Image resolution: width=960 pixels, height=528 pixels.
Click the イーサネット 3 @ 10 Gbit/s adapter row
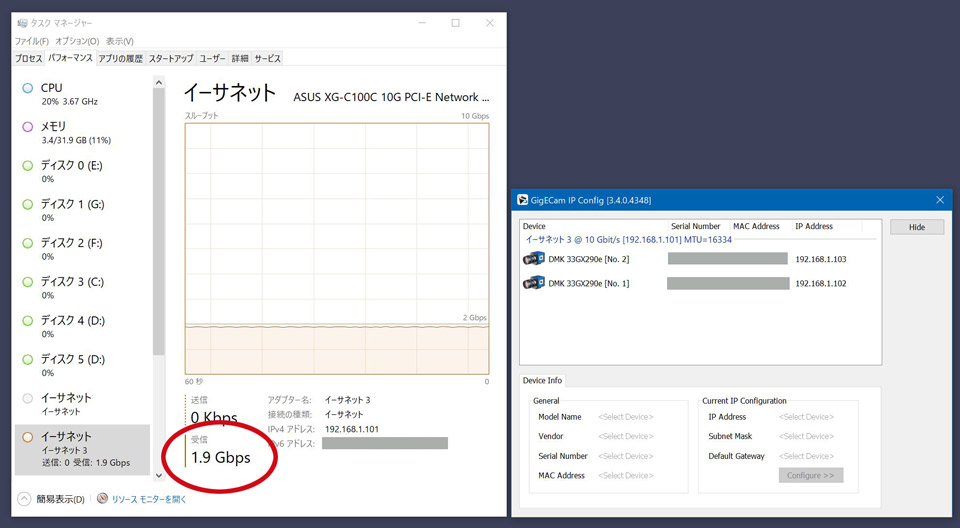(629, 239)
